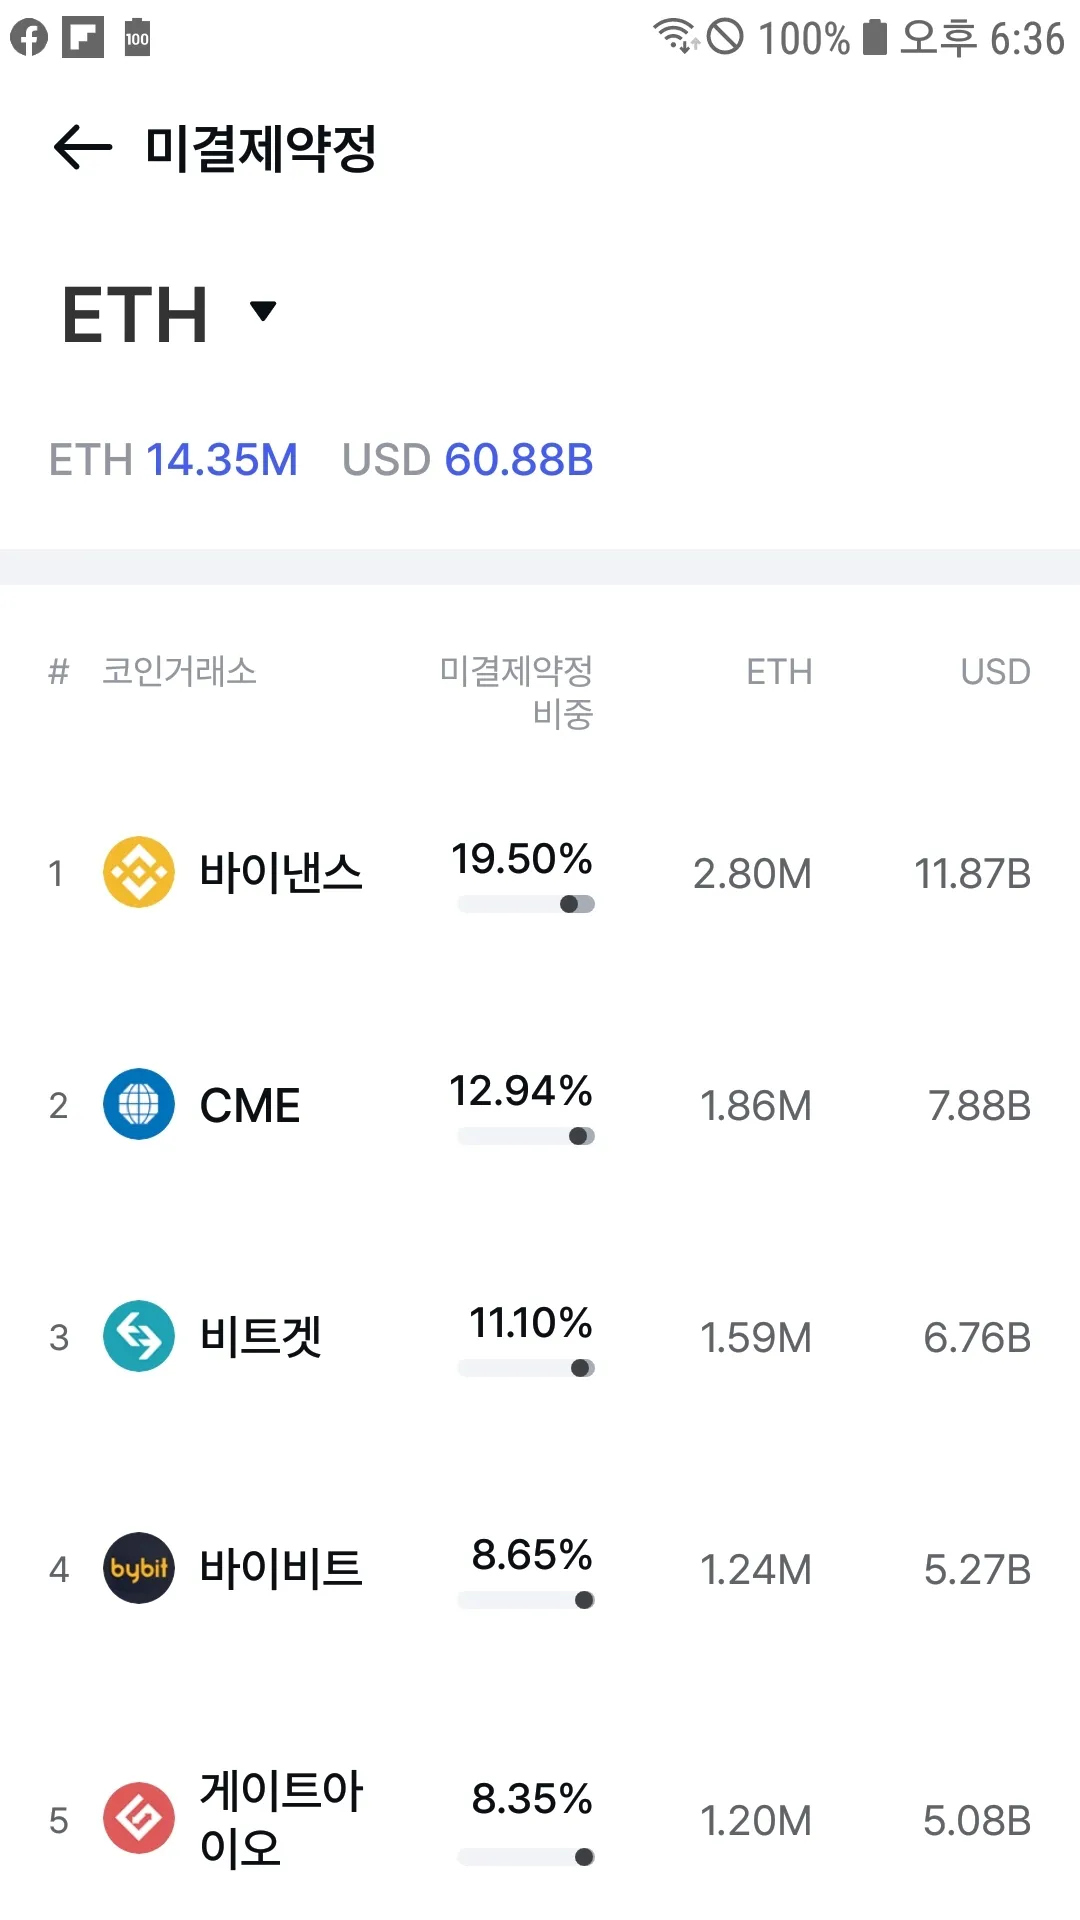Sort by USD column header
The width and height of the screenshot is (1080, 1920).
coord(995,672)
